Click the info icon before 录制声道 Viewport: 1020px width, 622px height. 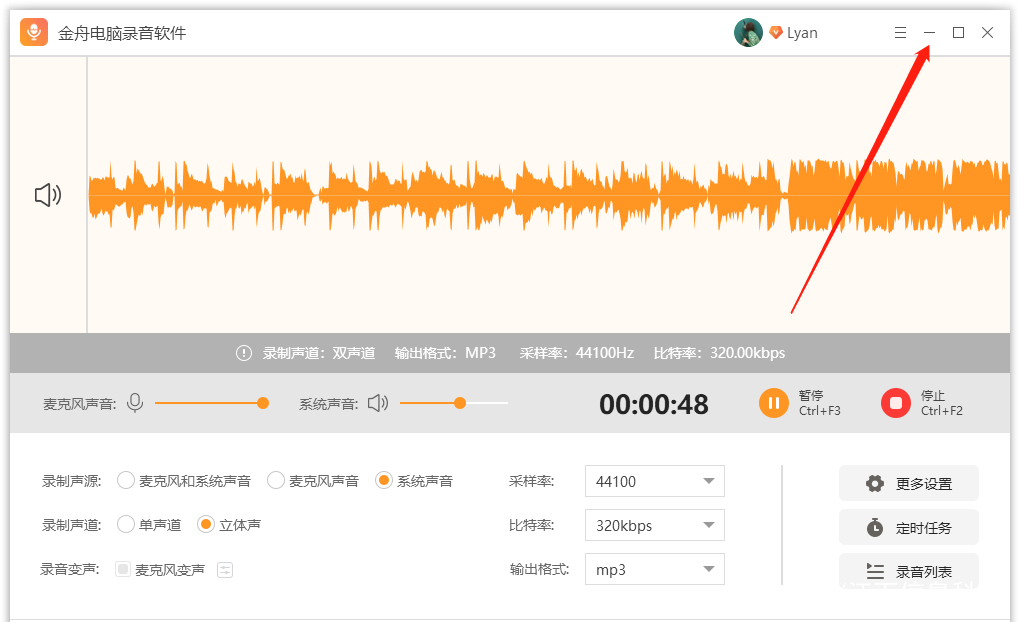[x=244, y=353]
